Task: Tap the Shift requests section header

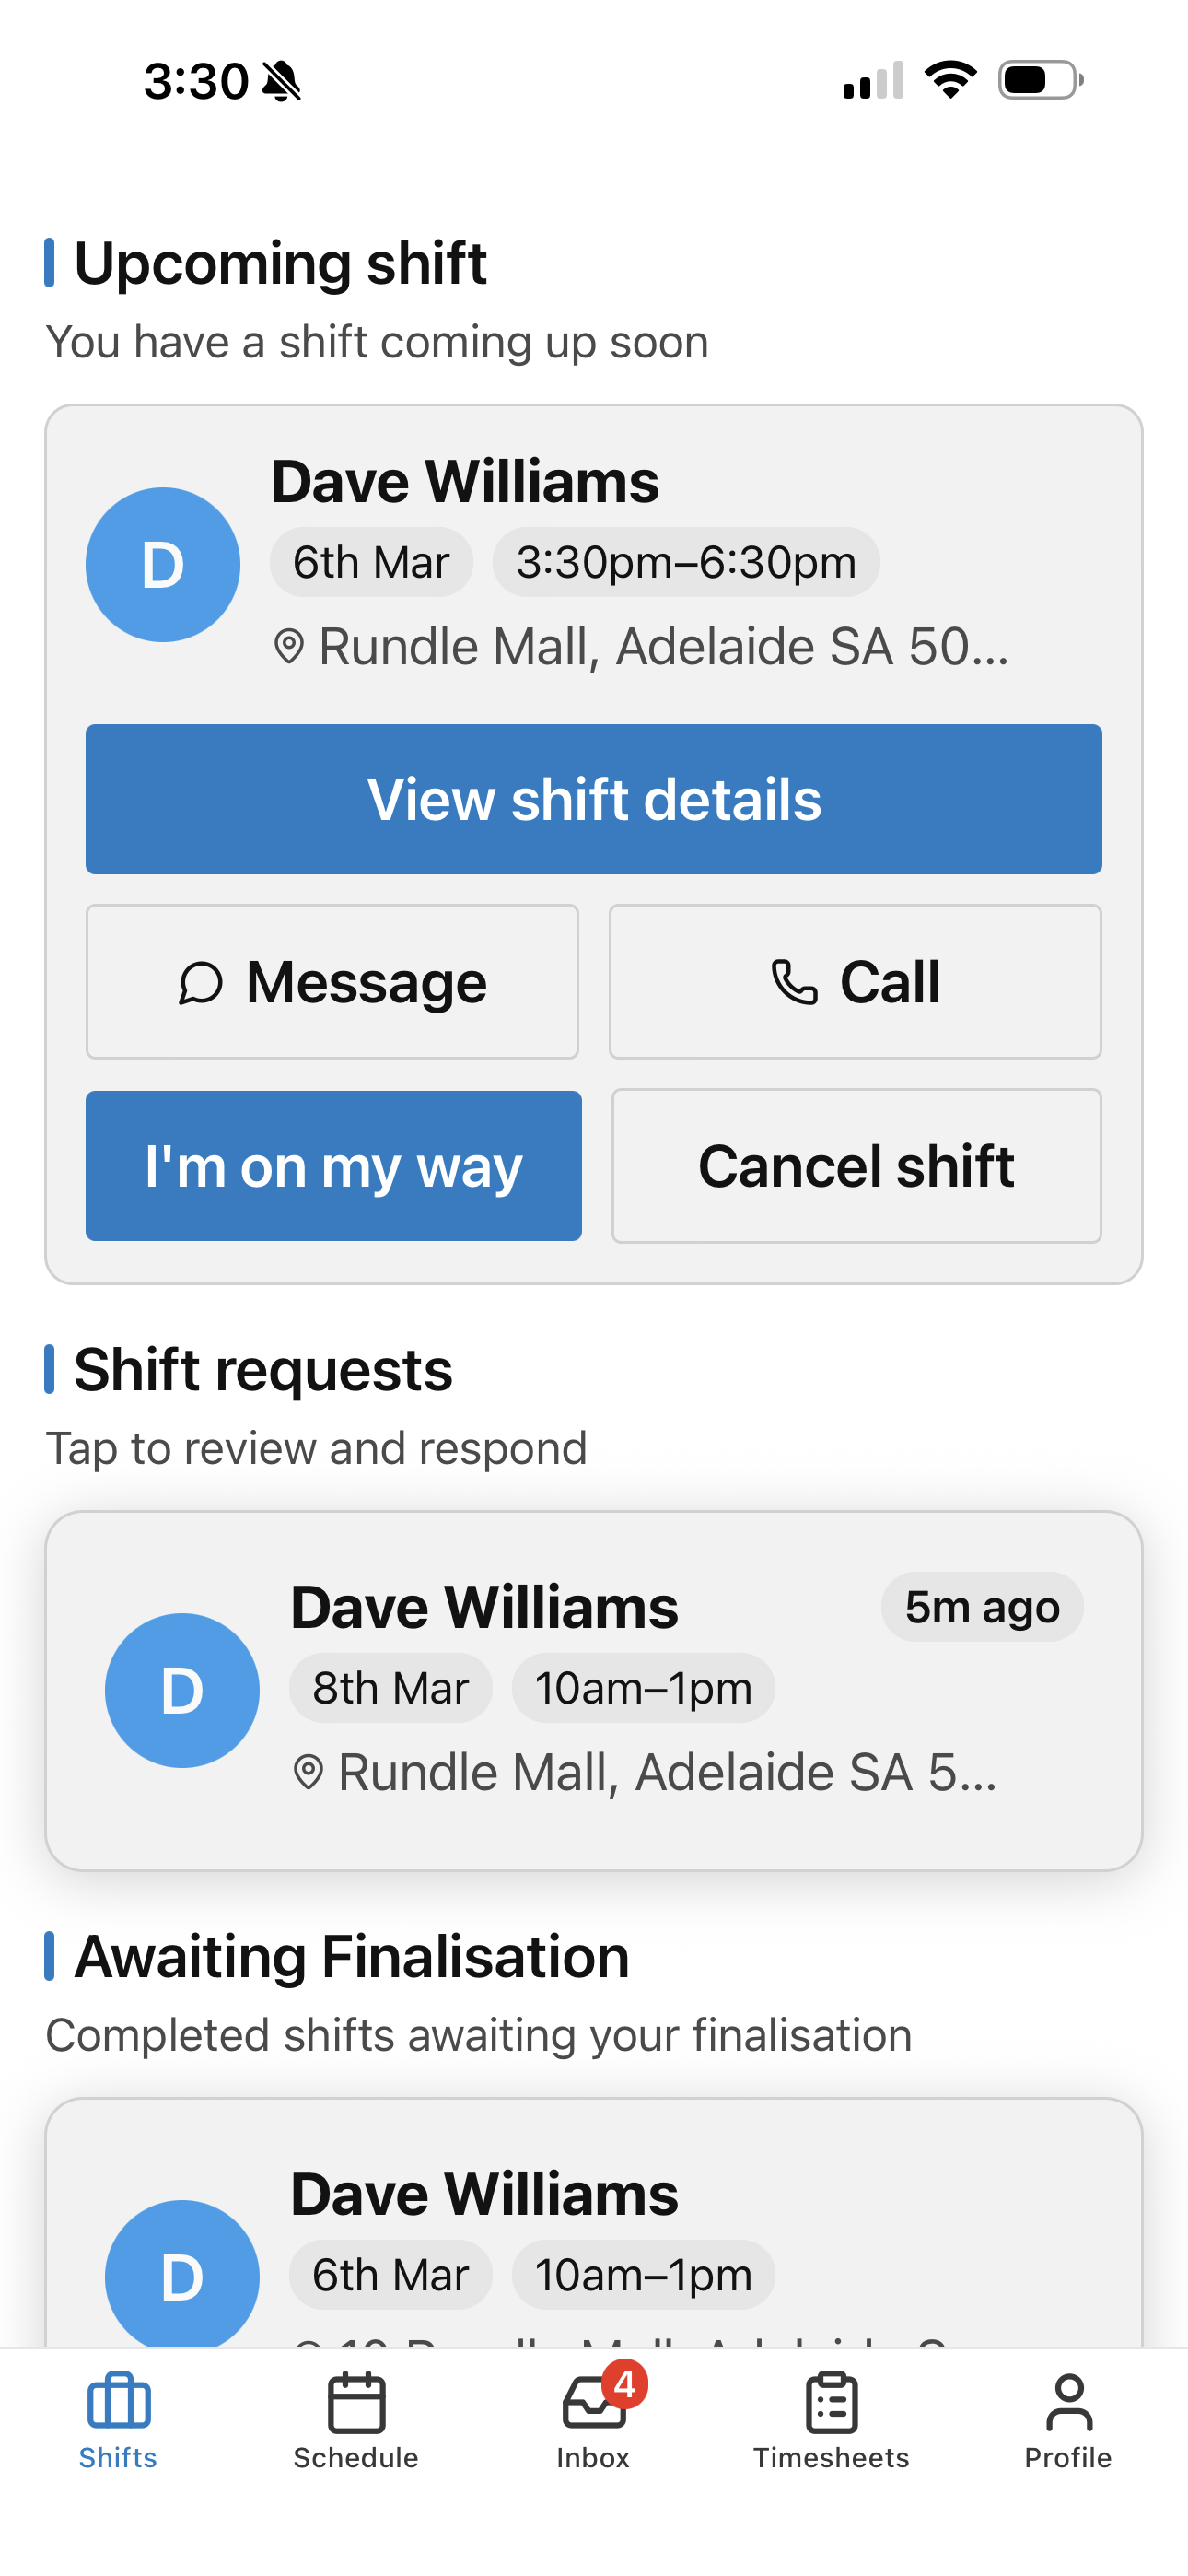Action: pos(248,1369)
